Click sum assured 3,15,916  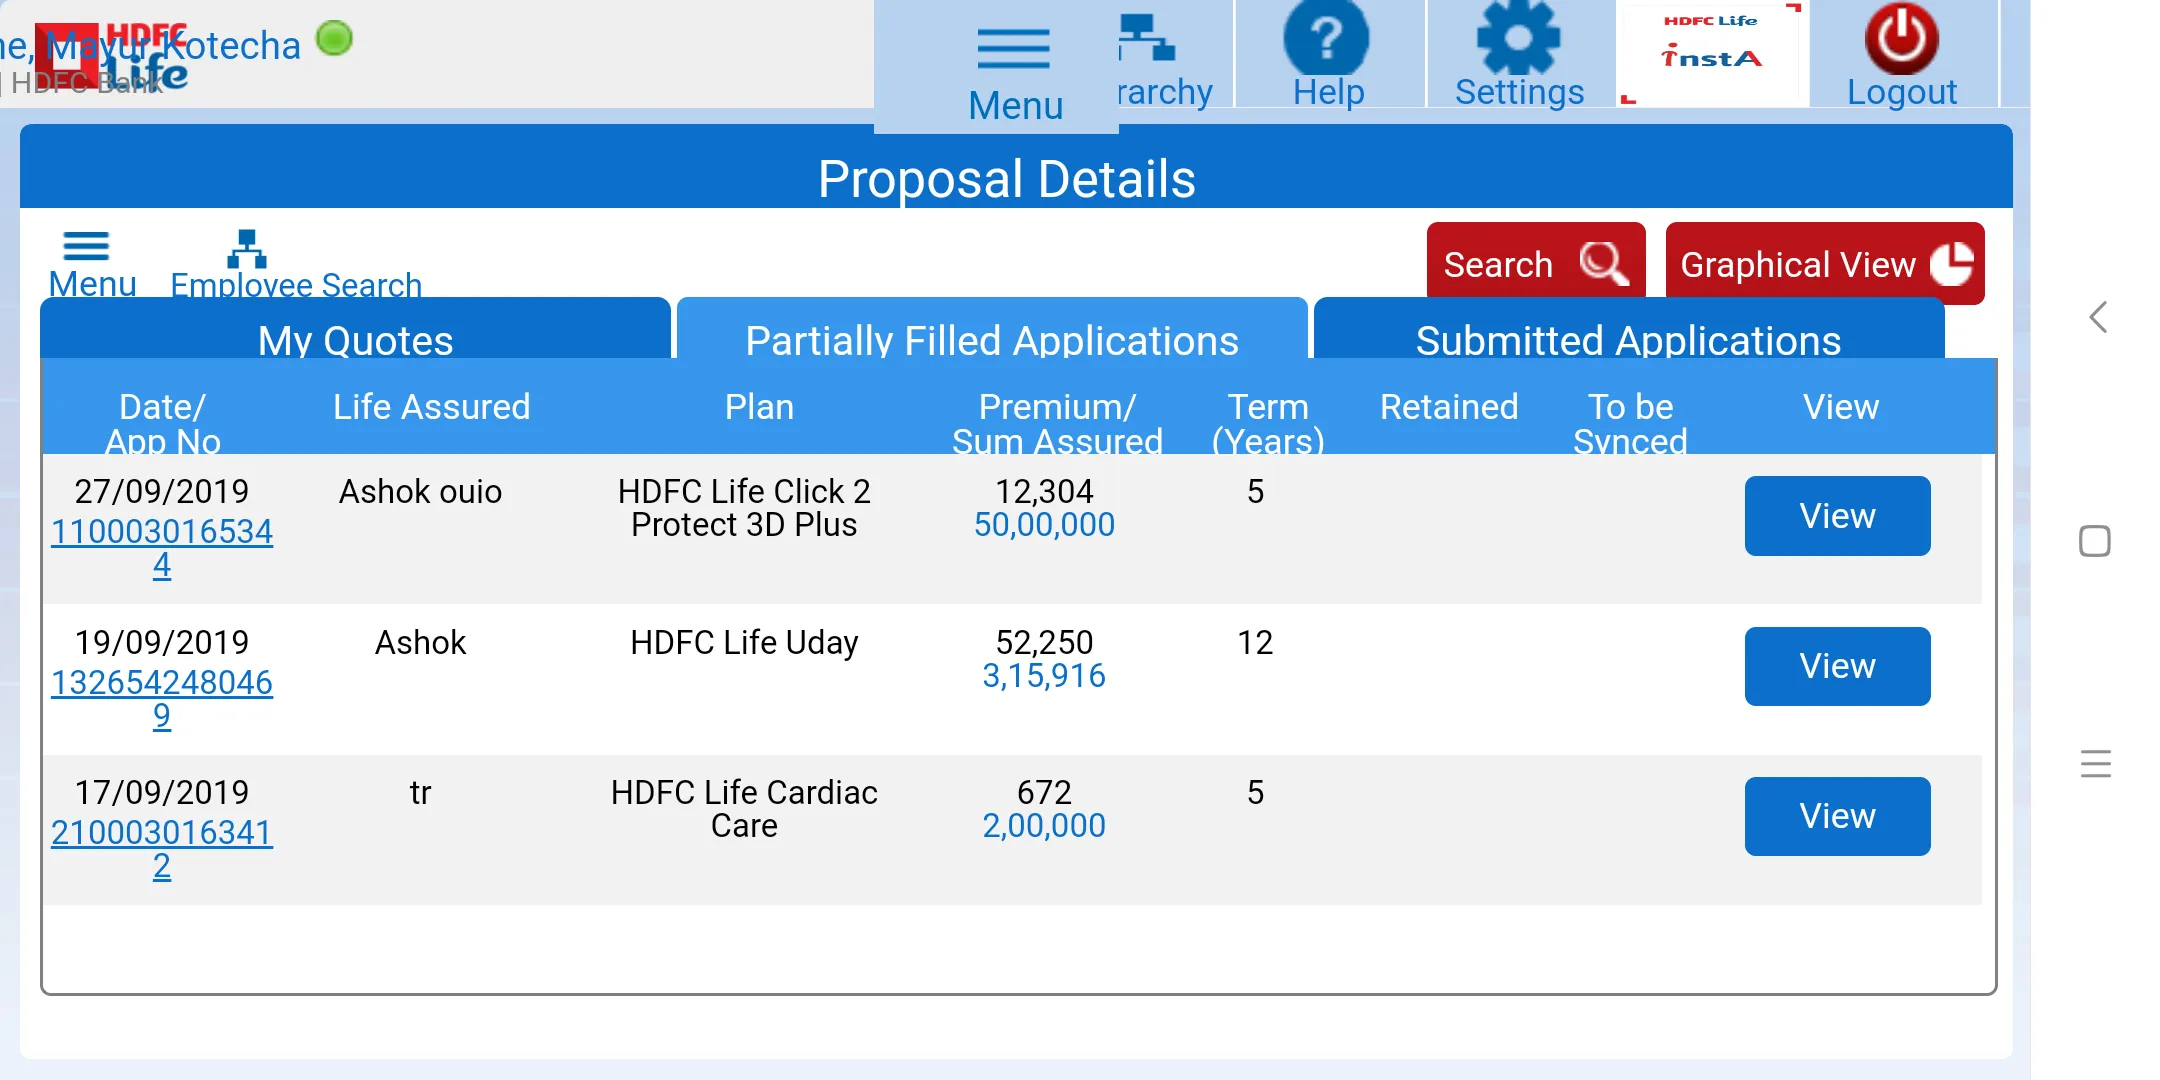pyautogui.click(x=1044, y=675)
